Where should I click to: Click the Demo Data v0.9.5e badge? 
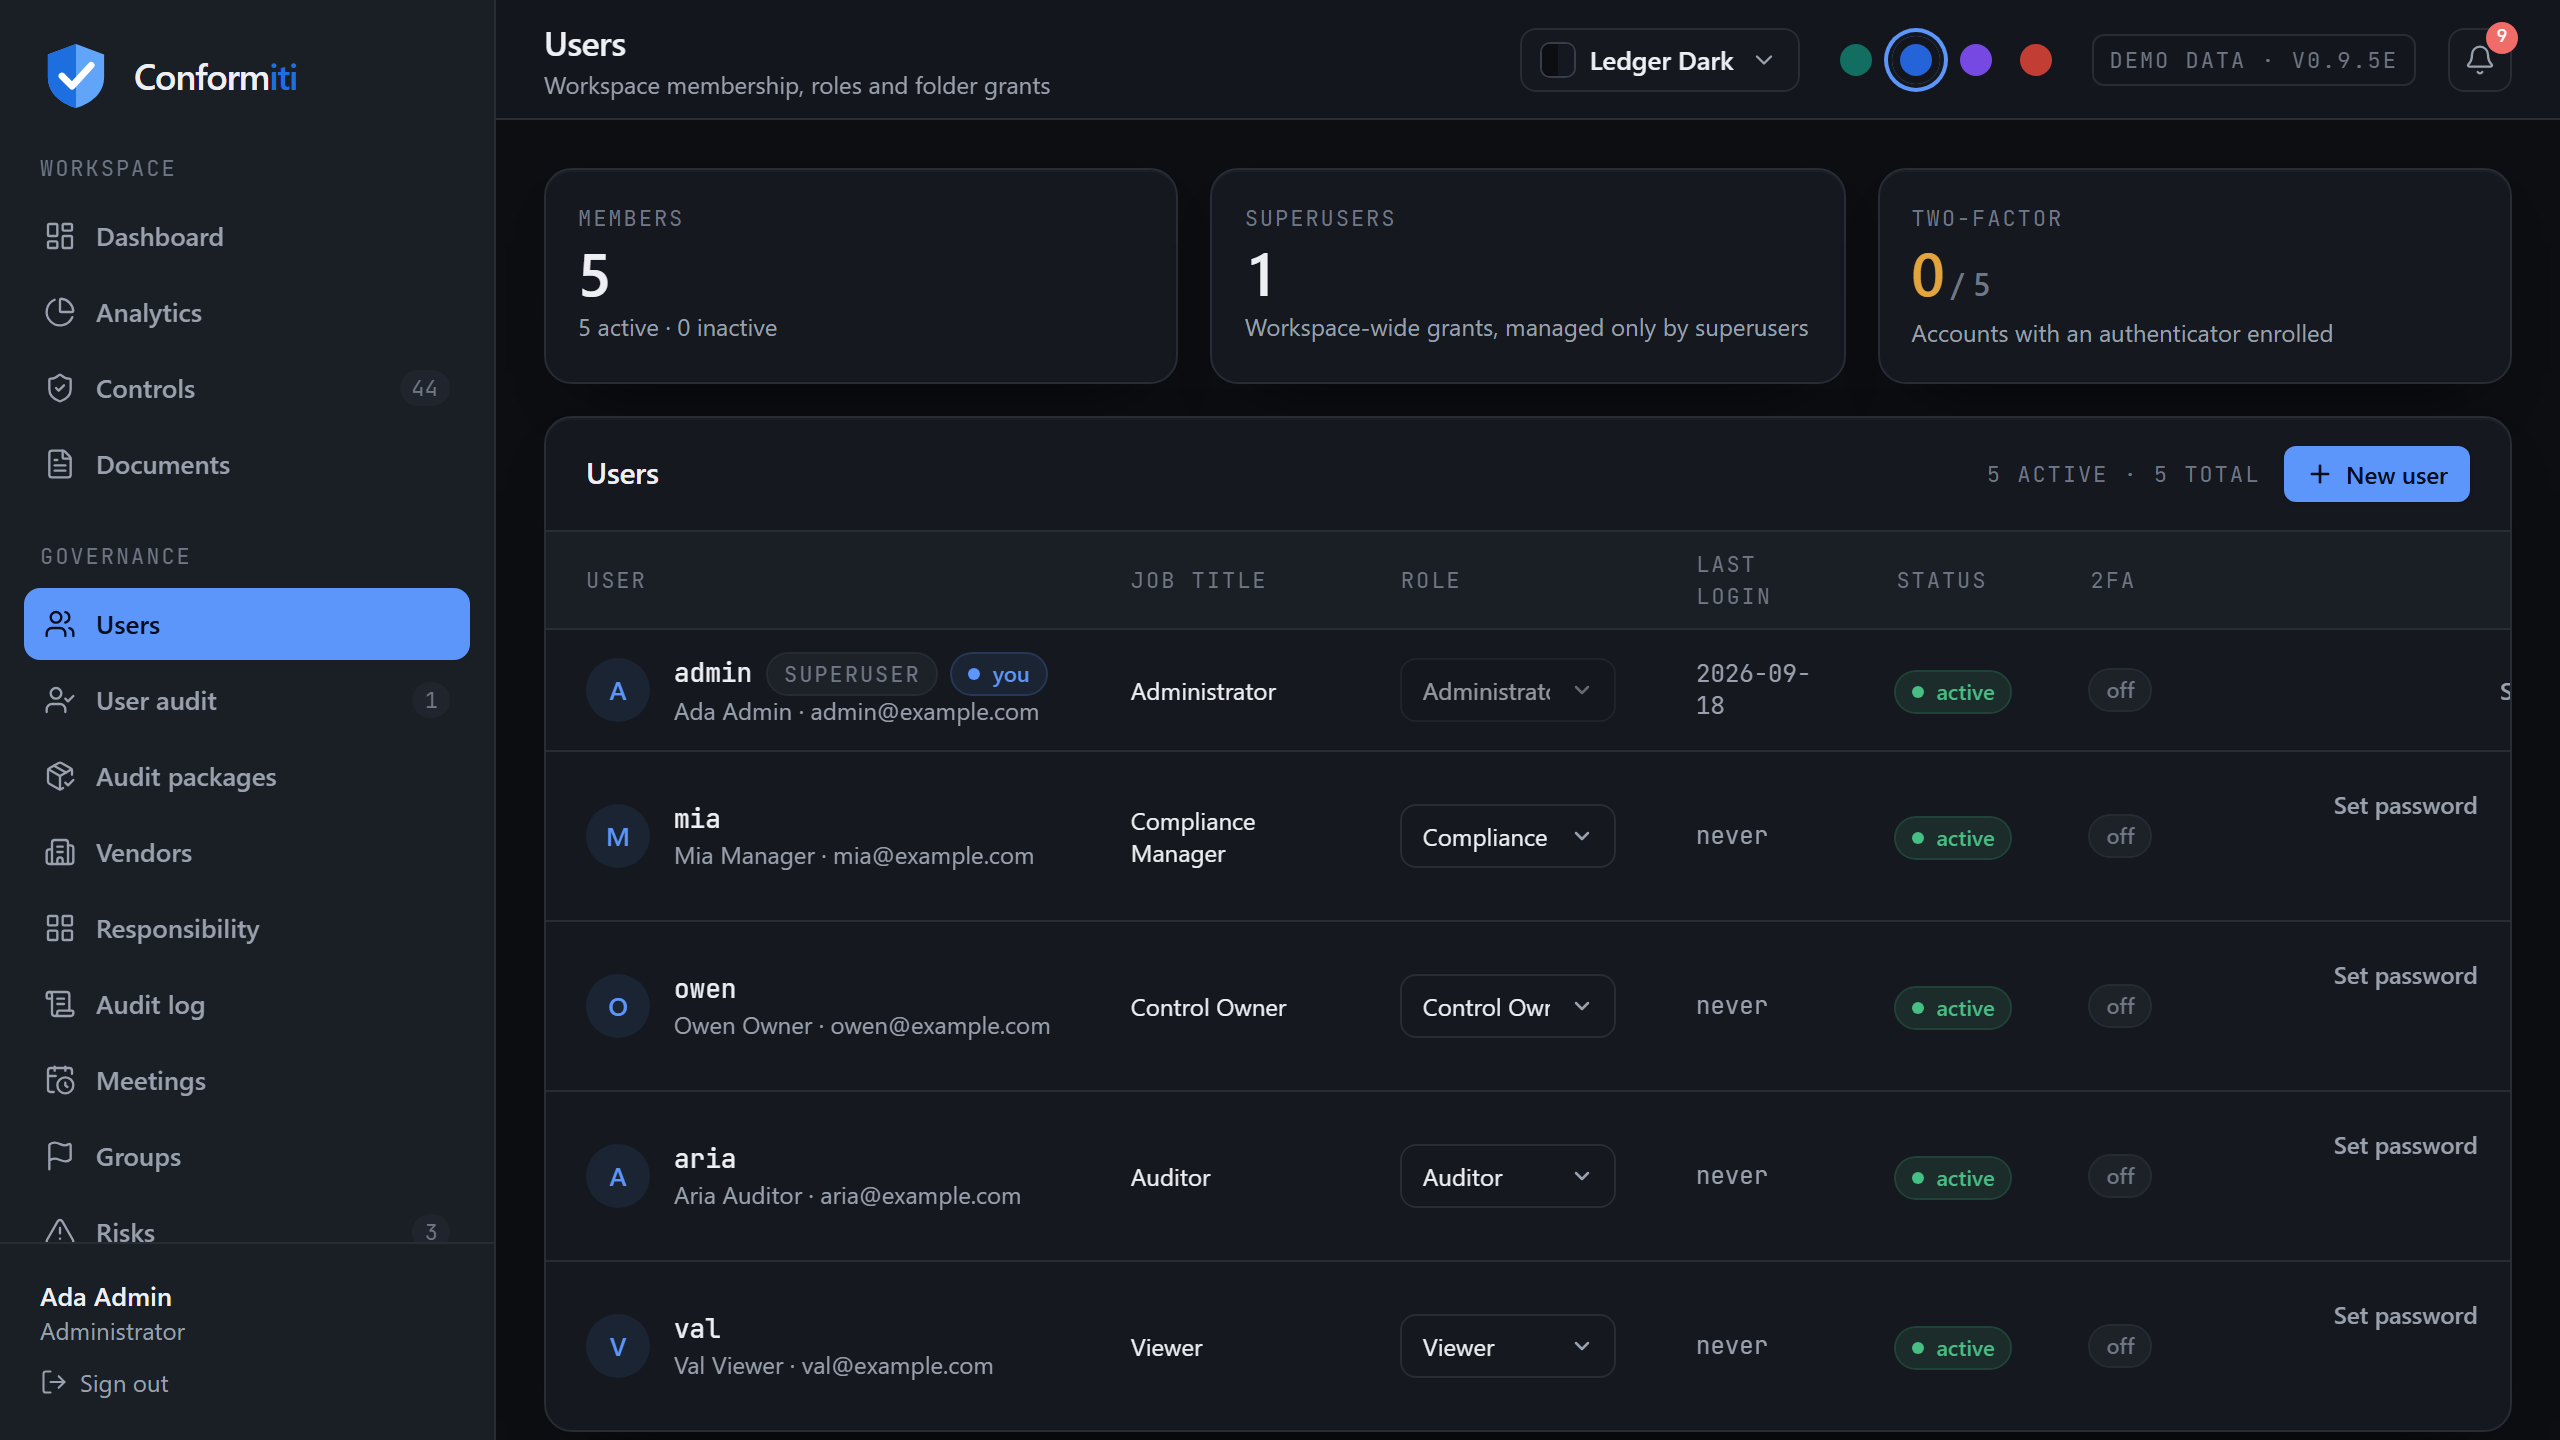(2253, 60)
